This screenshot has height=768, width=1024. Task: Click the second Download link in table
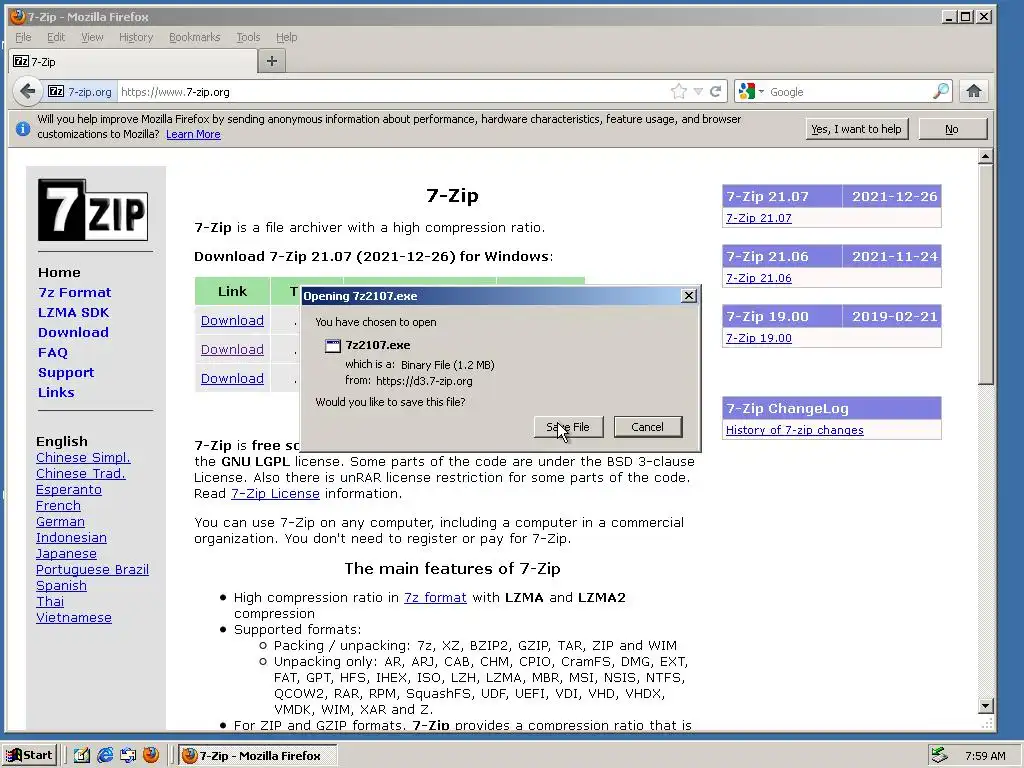(232, 349)
